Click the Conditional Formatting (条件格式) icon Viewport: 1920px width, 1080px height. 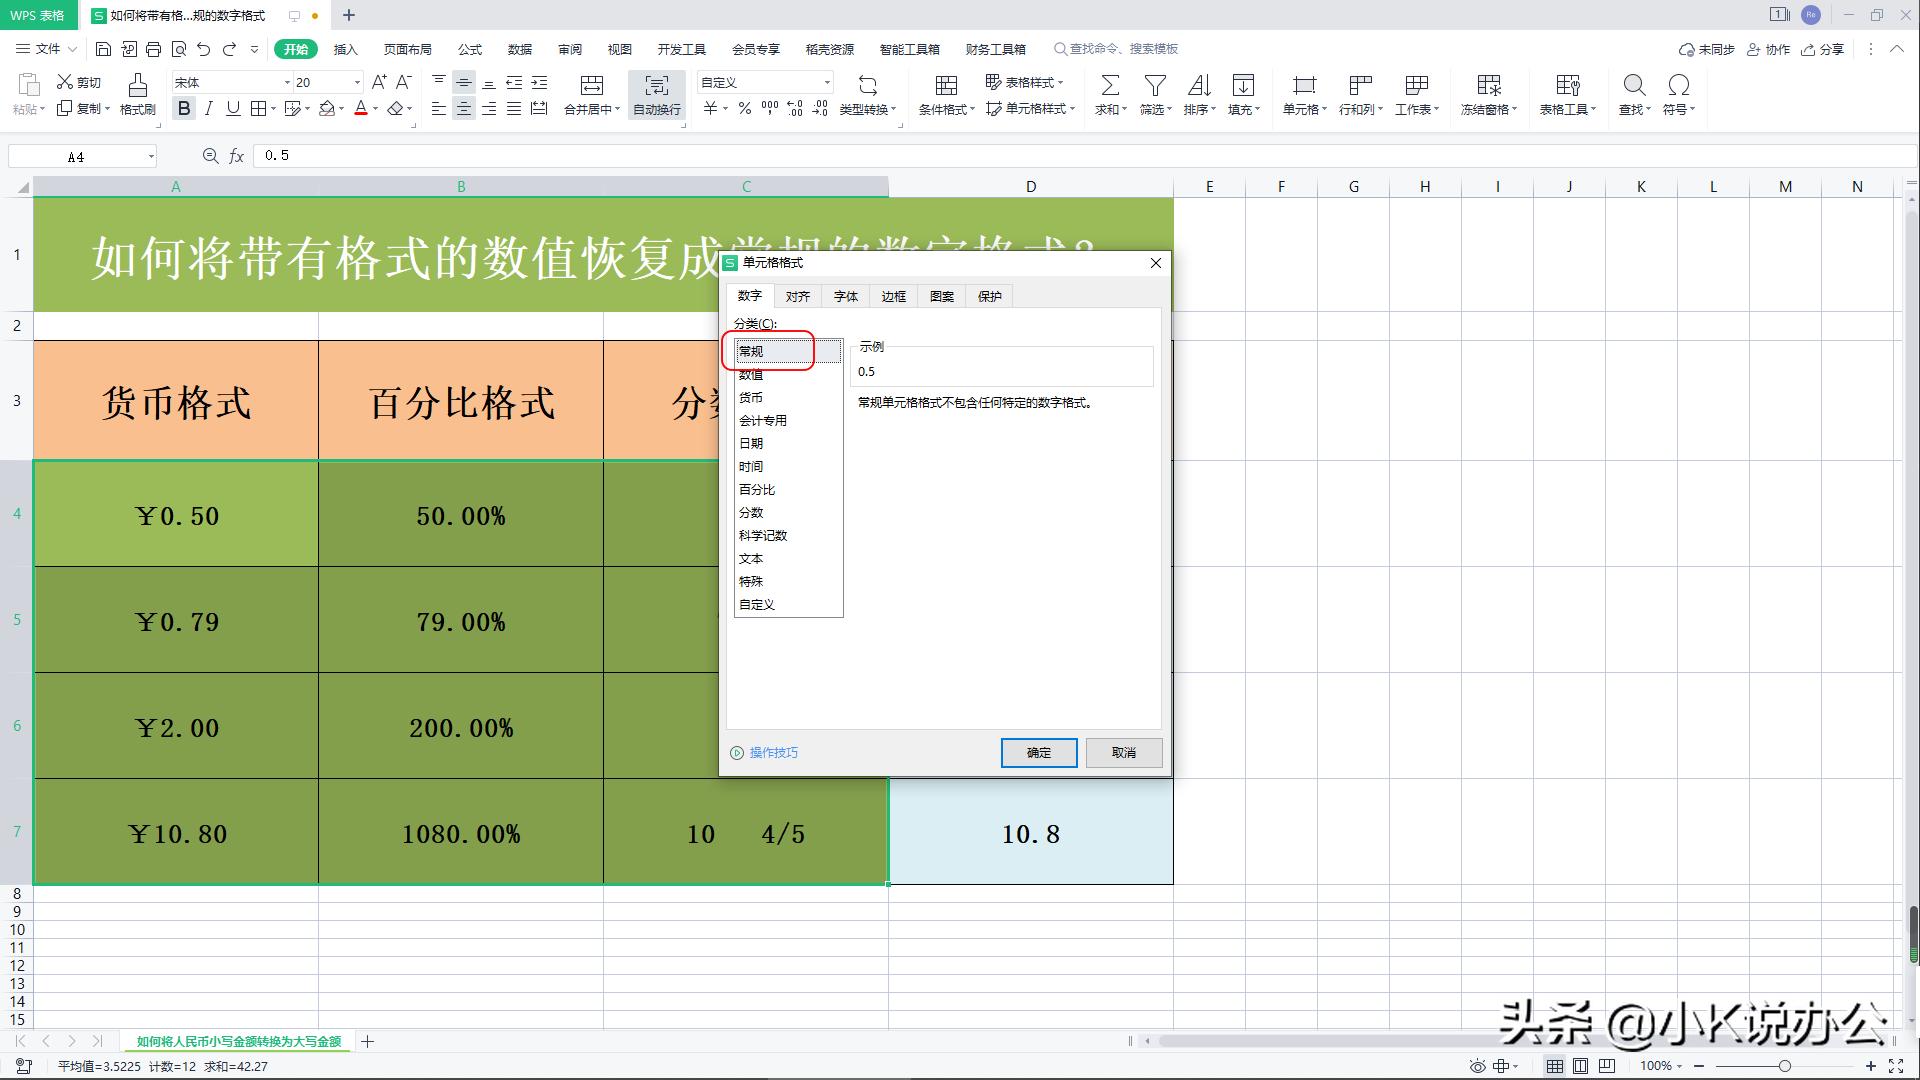coord(945,86)
